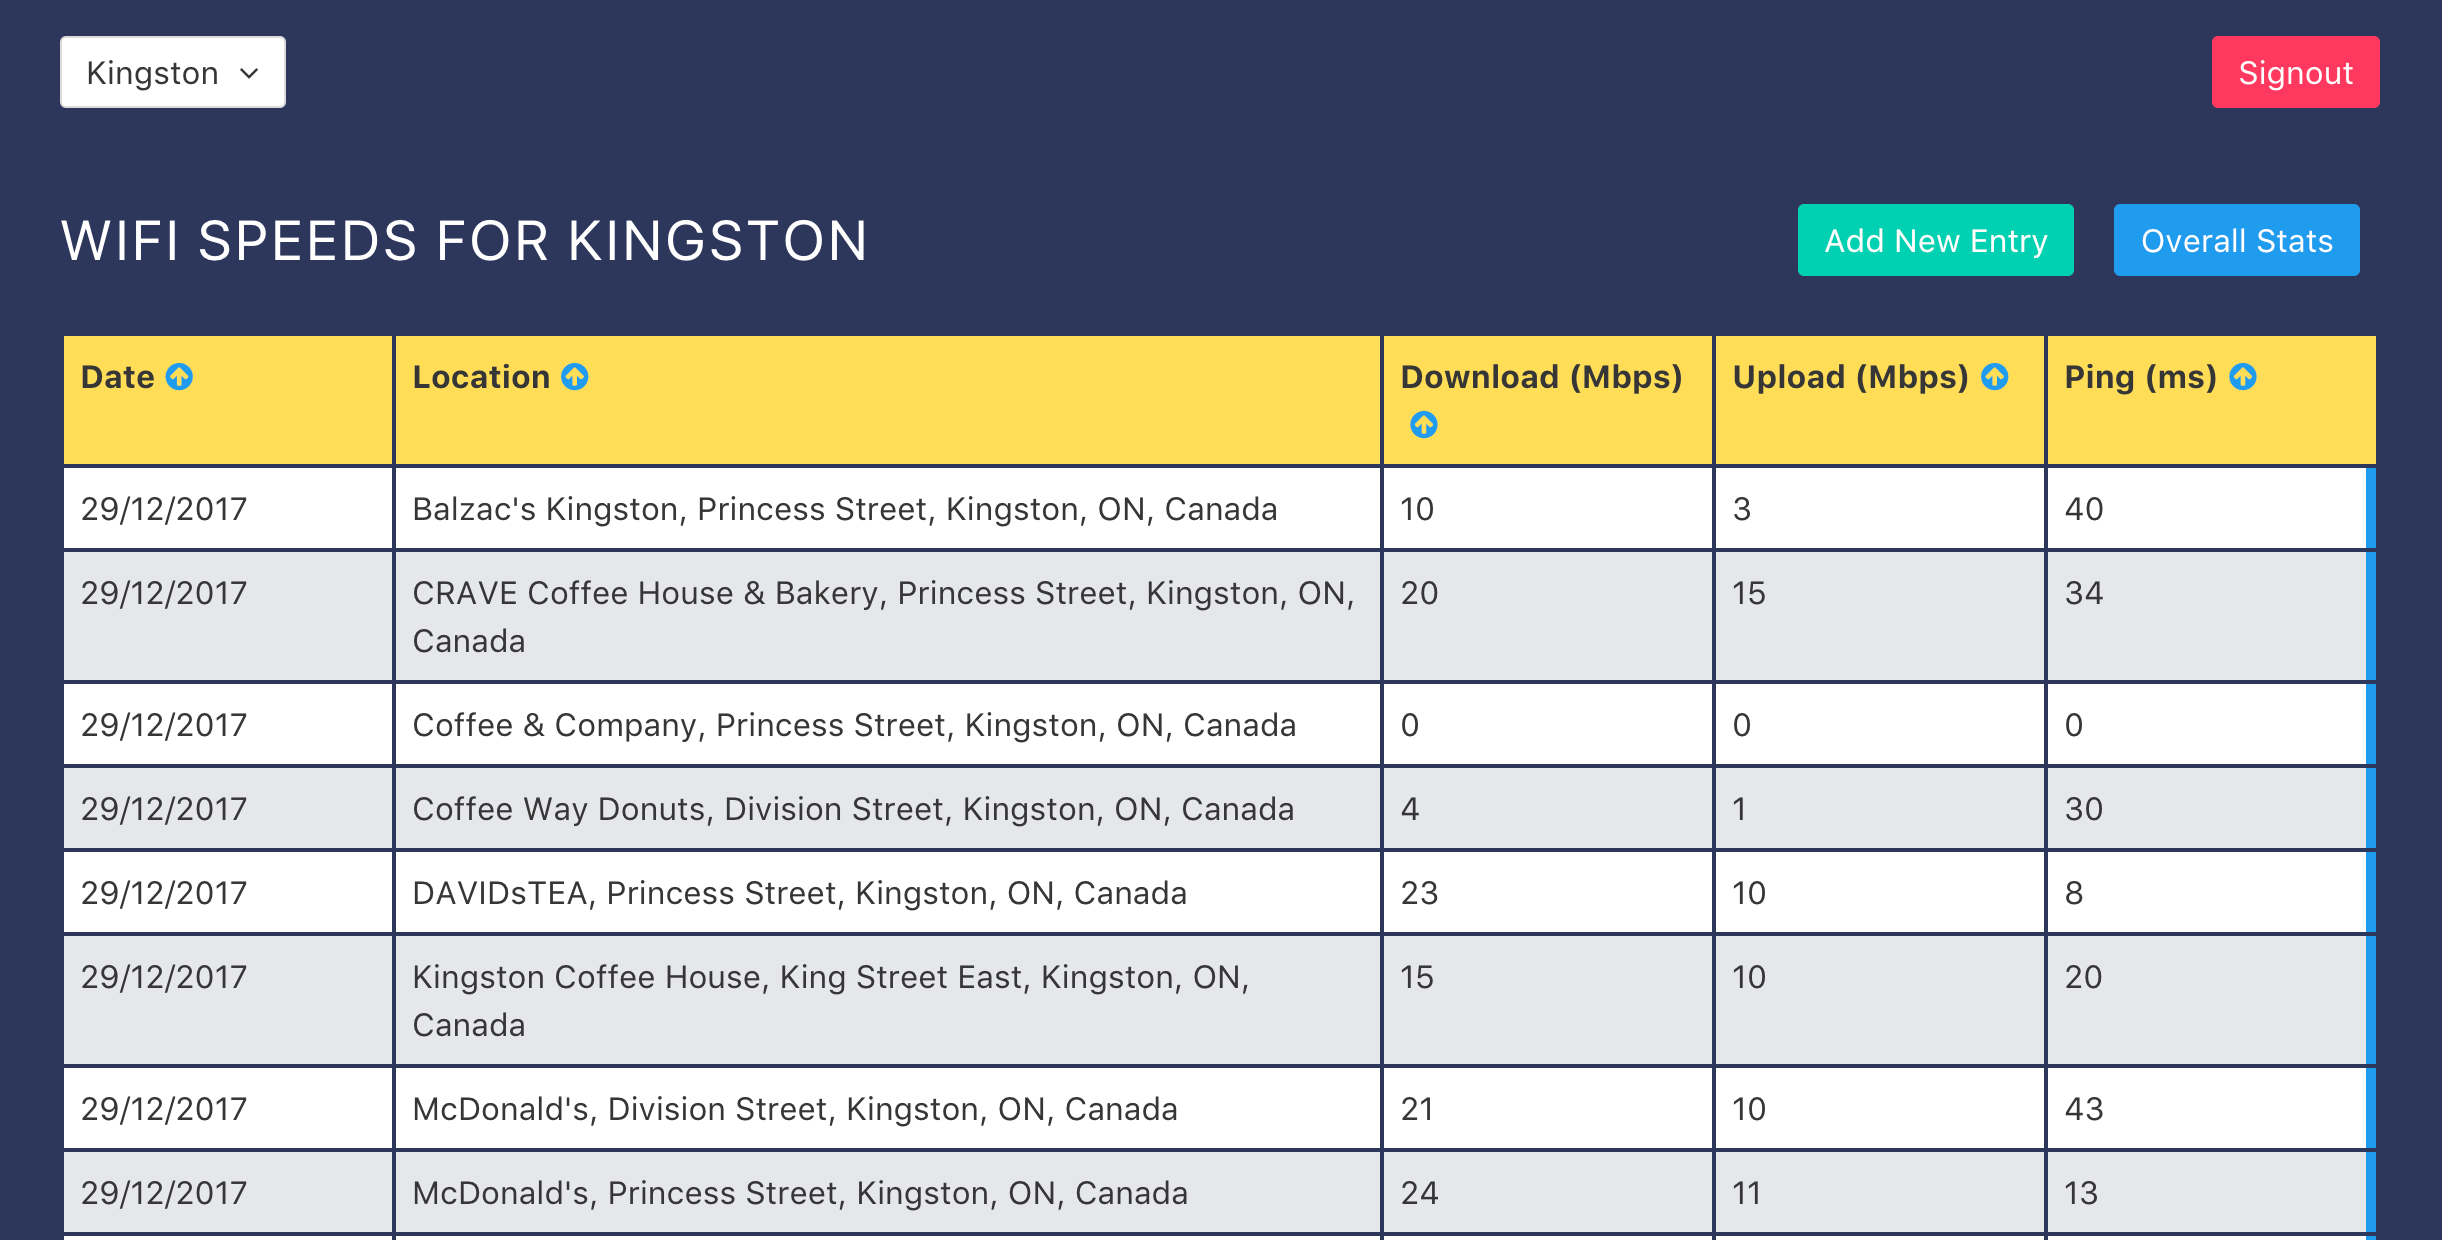The height and width of the screenshot is (1240, 2442).
Task: Click Add New Entry button
Action: click(x=1935, y=241)
